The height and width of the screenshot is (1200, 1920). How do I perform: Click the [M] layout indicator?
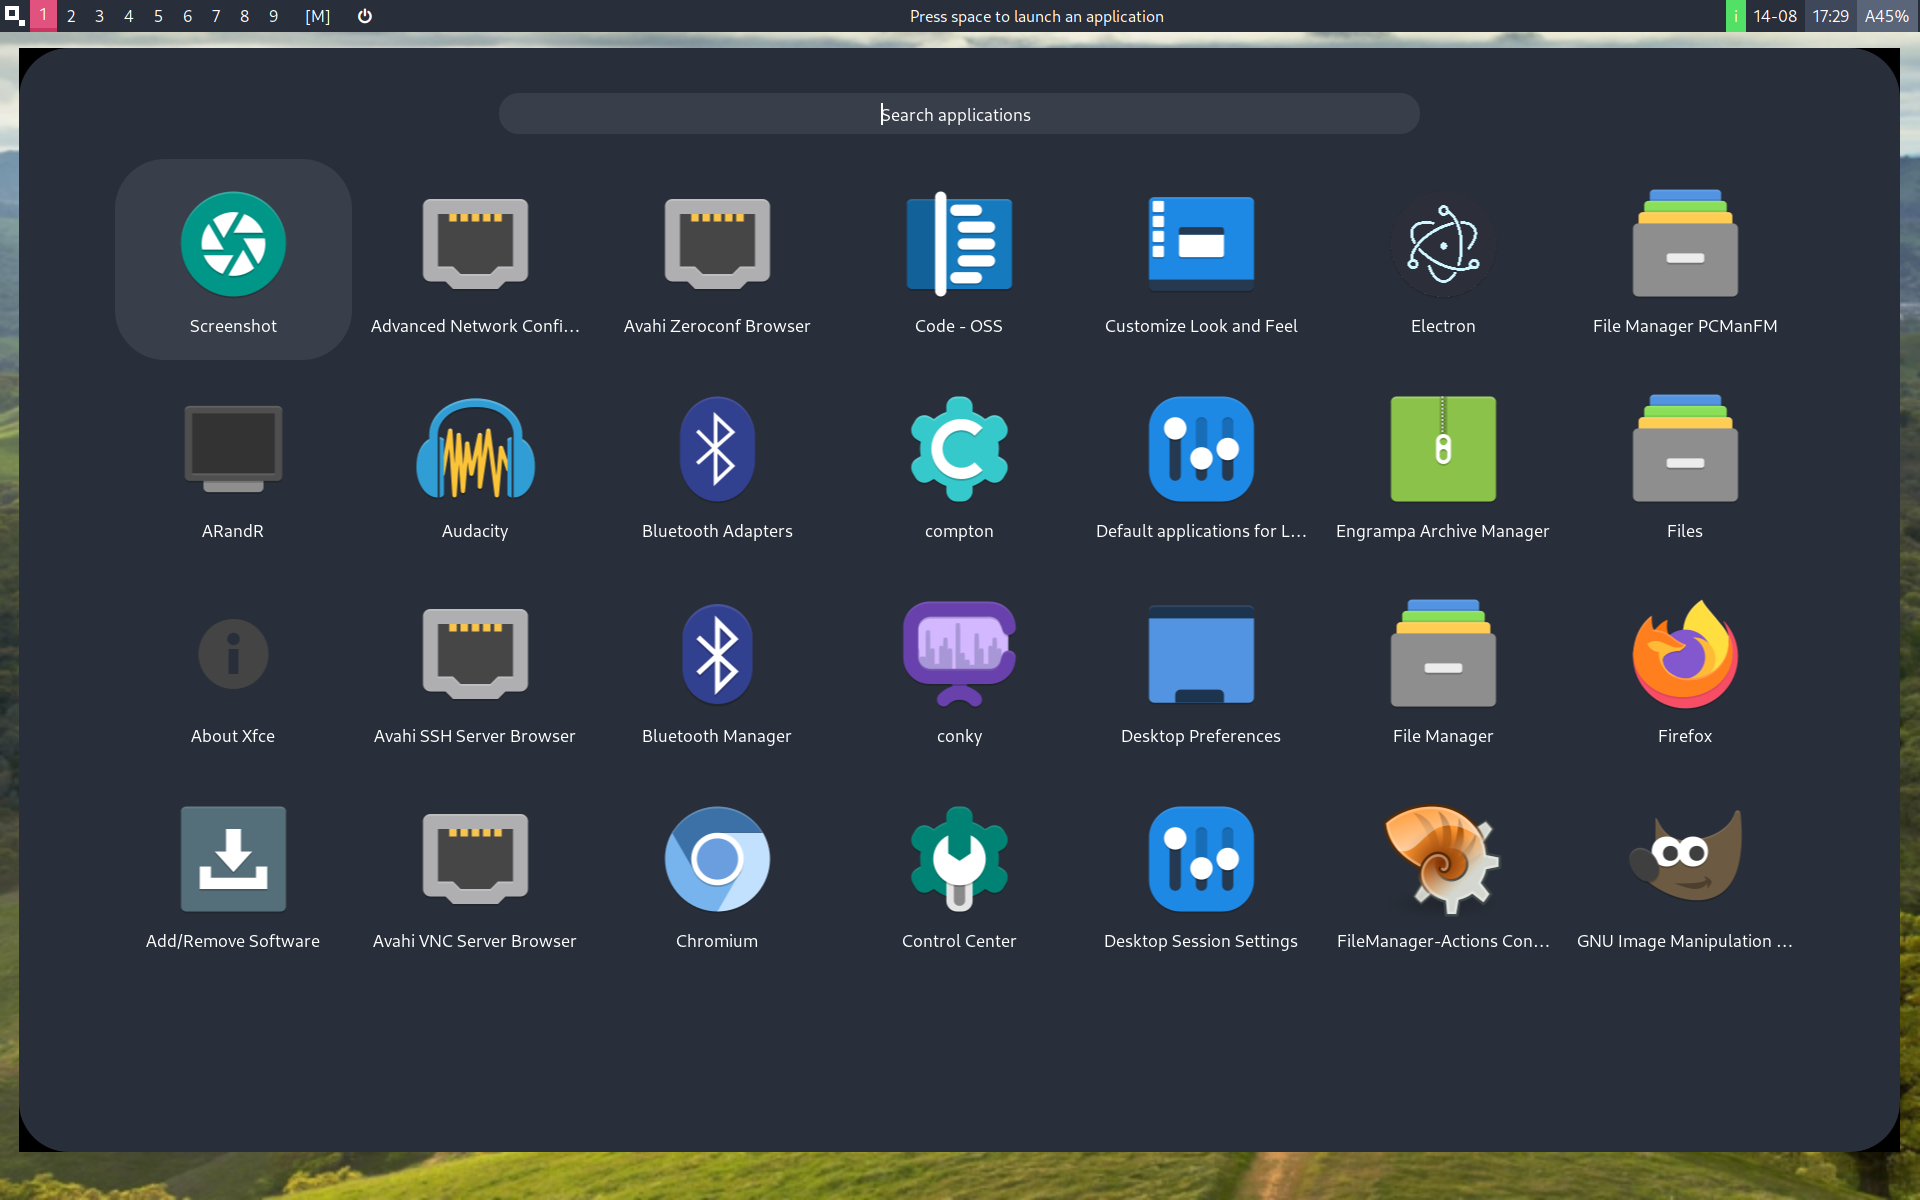318,16
